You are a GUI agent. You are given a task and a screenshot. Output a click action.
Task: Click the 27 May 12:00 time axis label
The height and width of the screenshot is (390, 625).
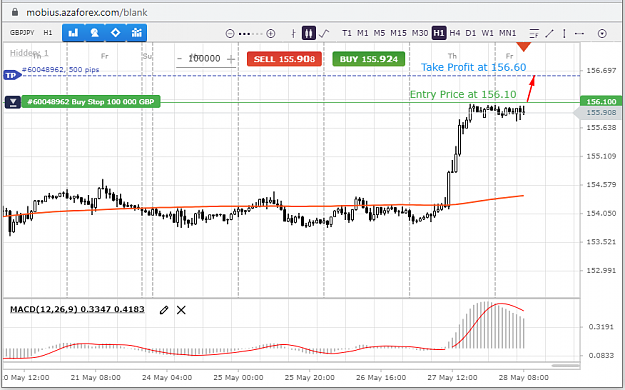[x=452, y=377]
